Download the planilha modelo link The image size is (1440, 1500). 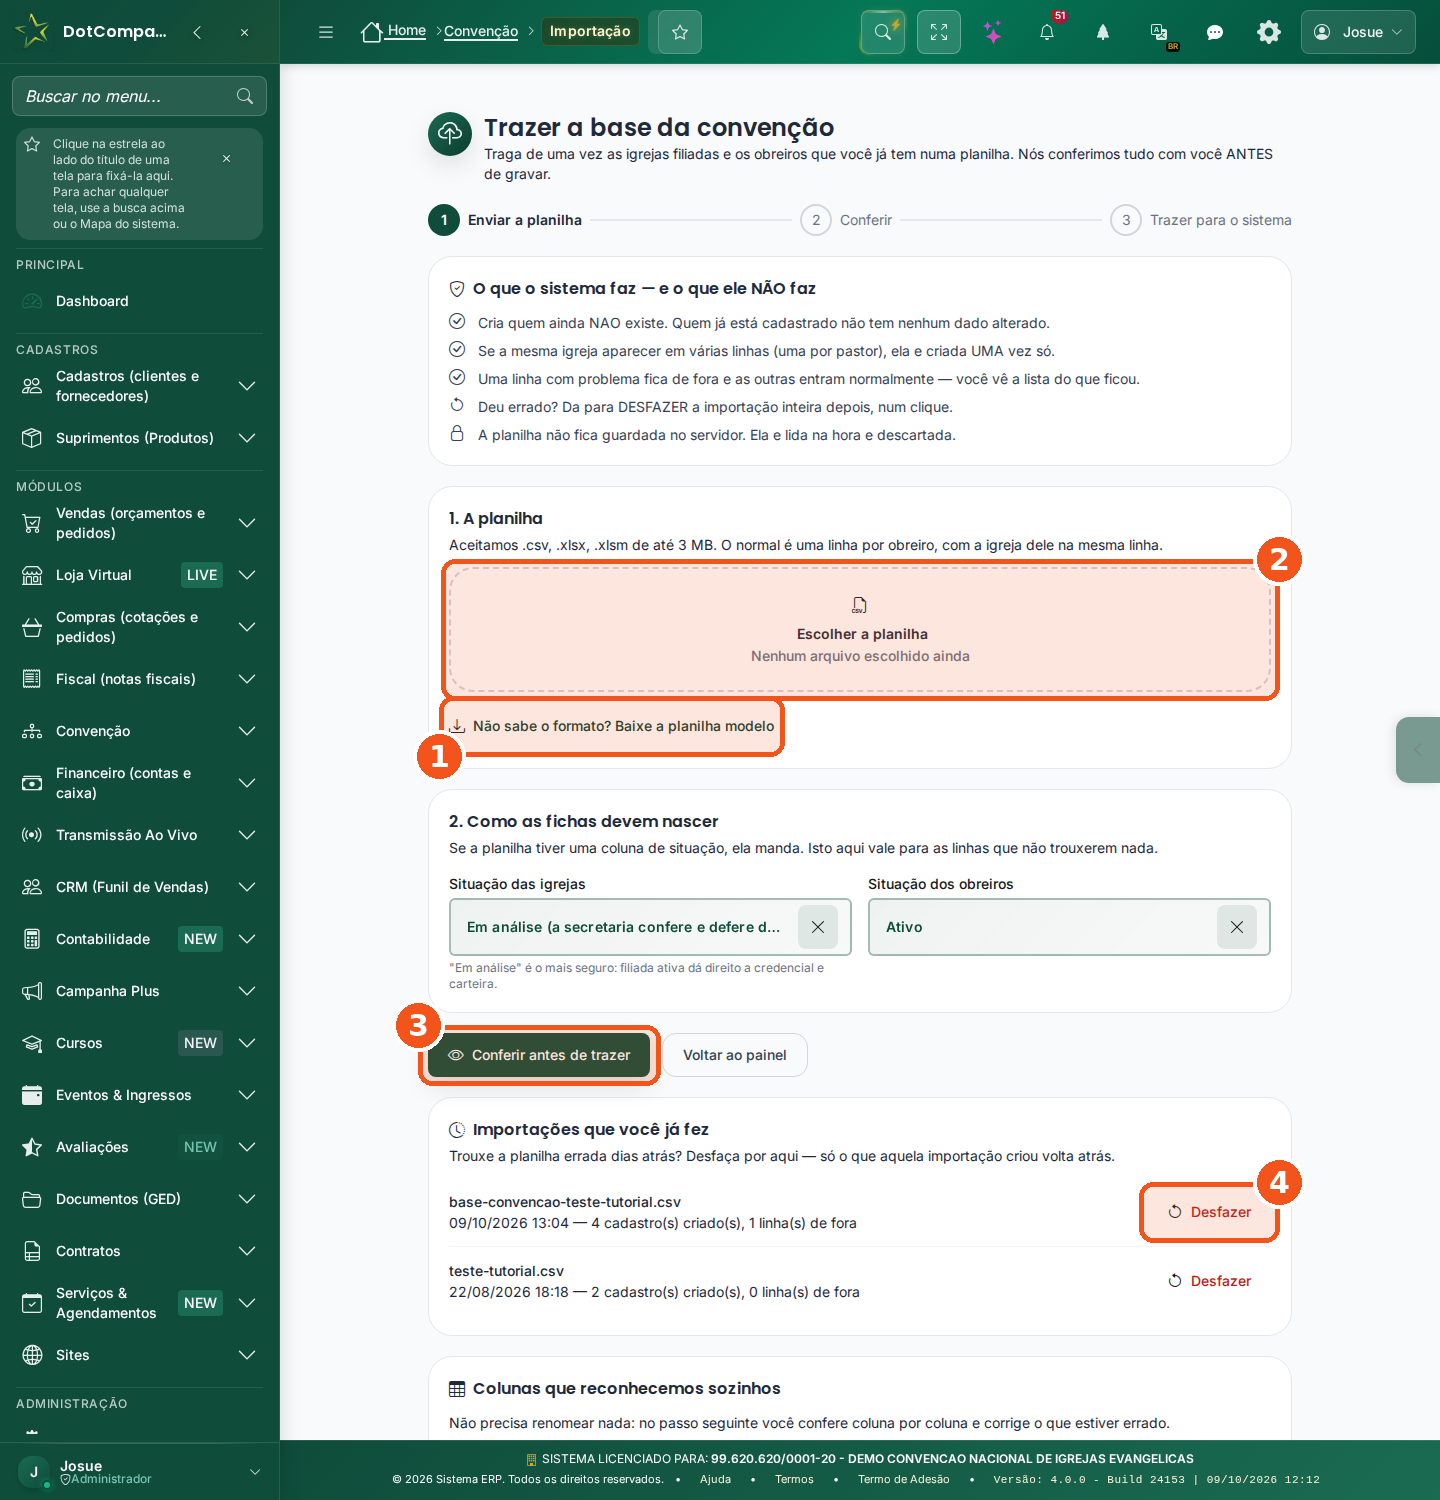coord(612,726)
